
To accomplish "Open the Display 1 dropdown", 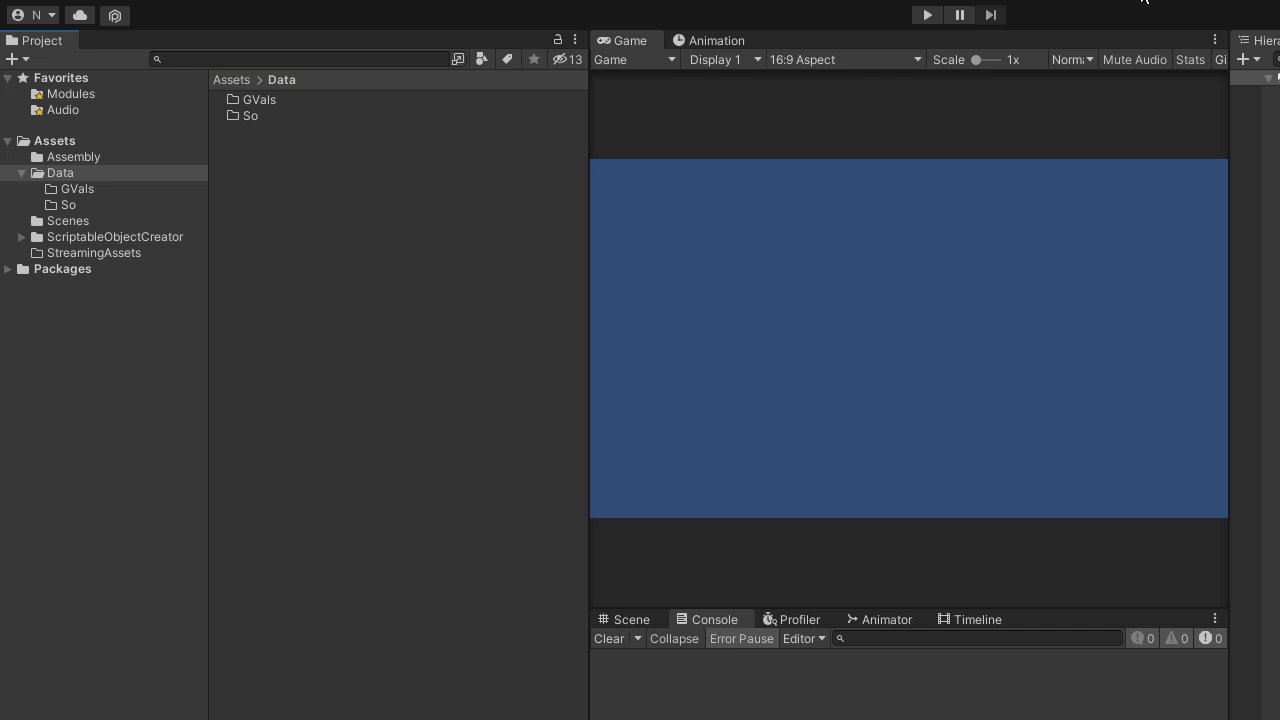I will coord(723,59).
